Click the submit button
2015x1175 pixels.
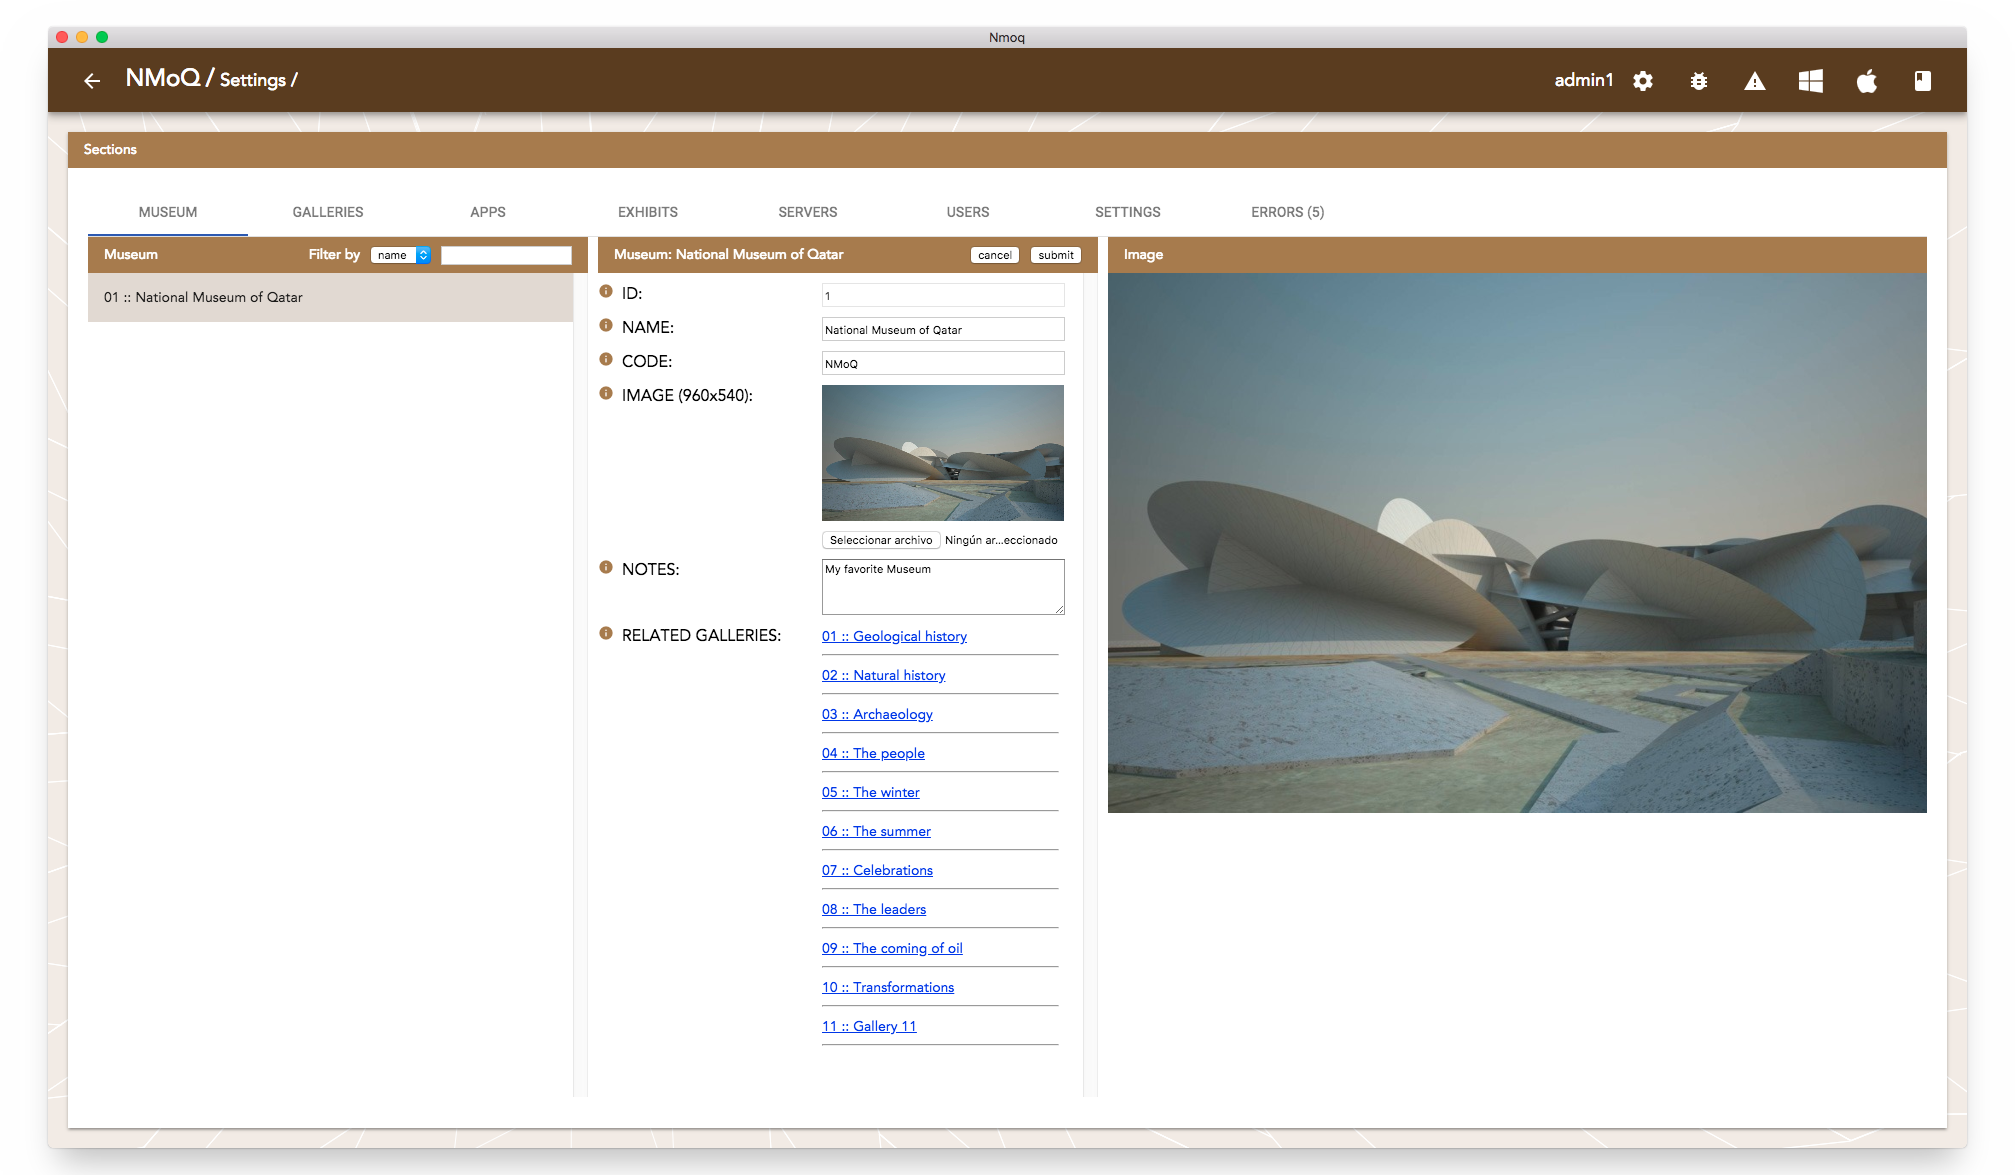(1056, 255)
